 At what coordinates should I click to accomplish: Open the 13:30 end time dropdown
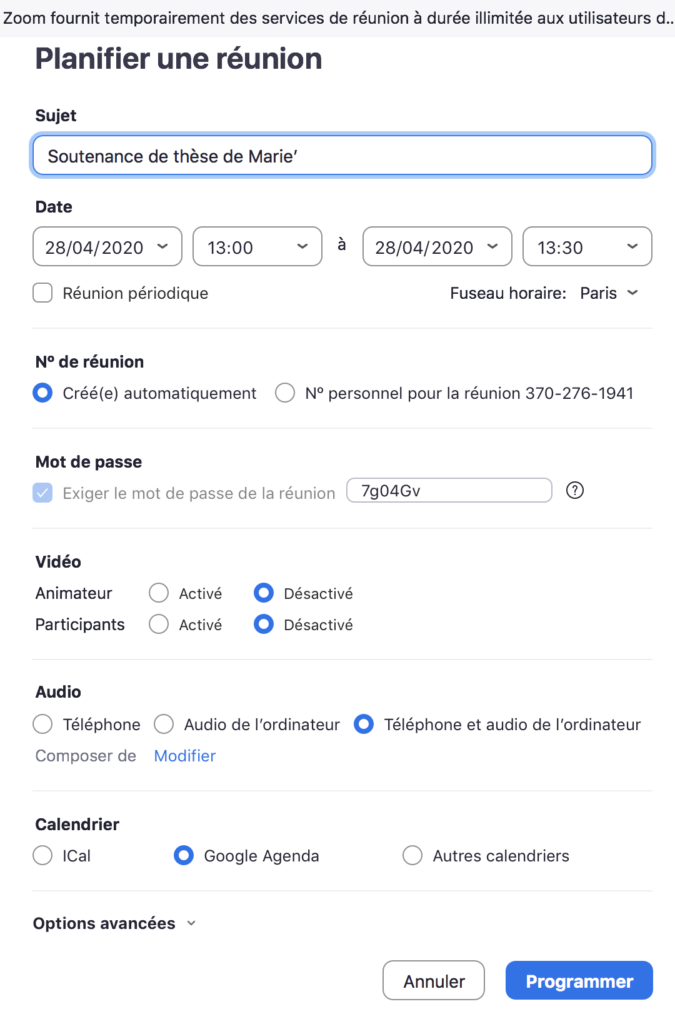pos(587,246)
